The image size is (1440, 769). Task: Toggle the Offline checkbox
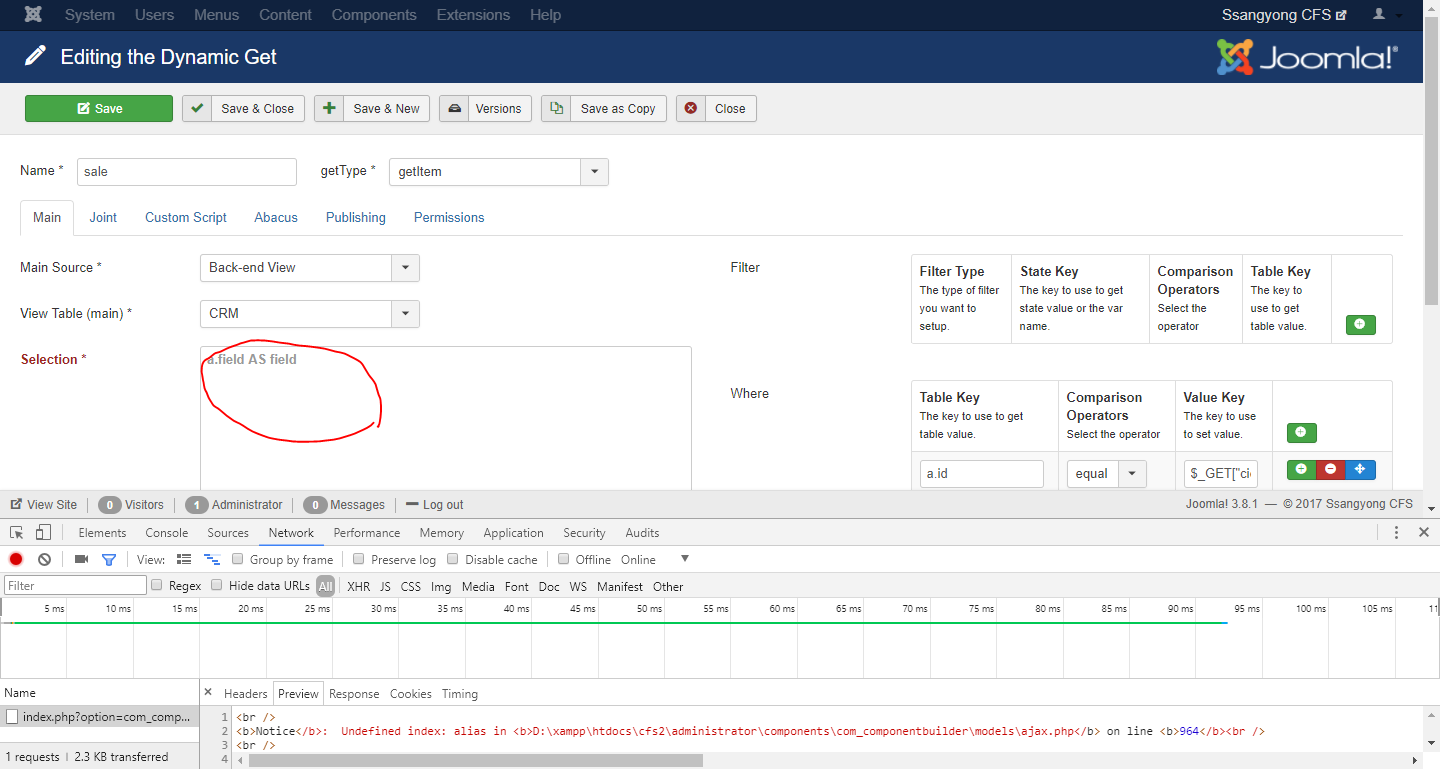[564, 559]
